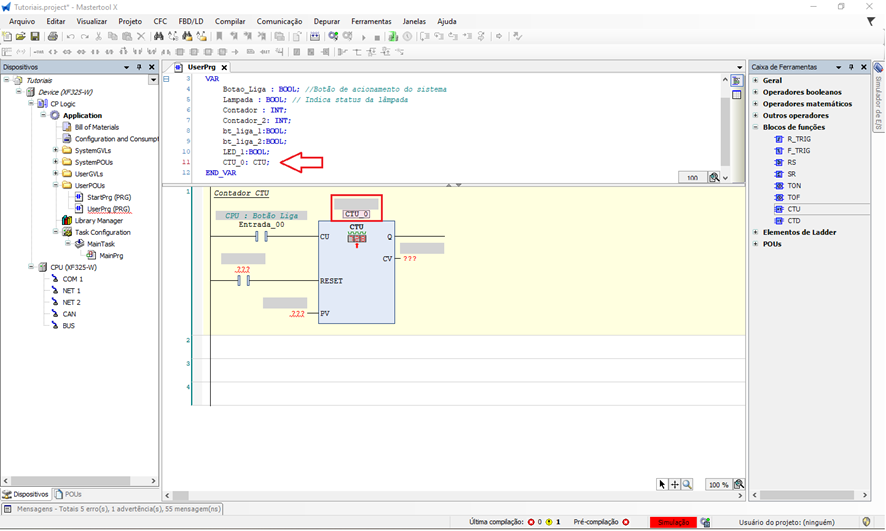886x531 pixels.
Task: Switch declaration editor to textual view
Action: (x=739, y=78)
